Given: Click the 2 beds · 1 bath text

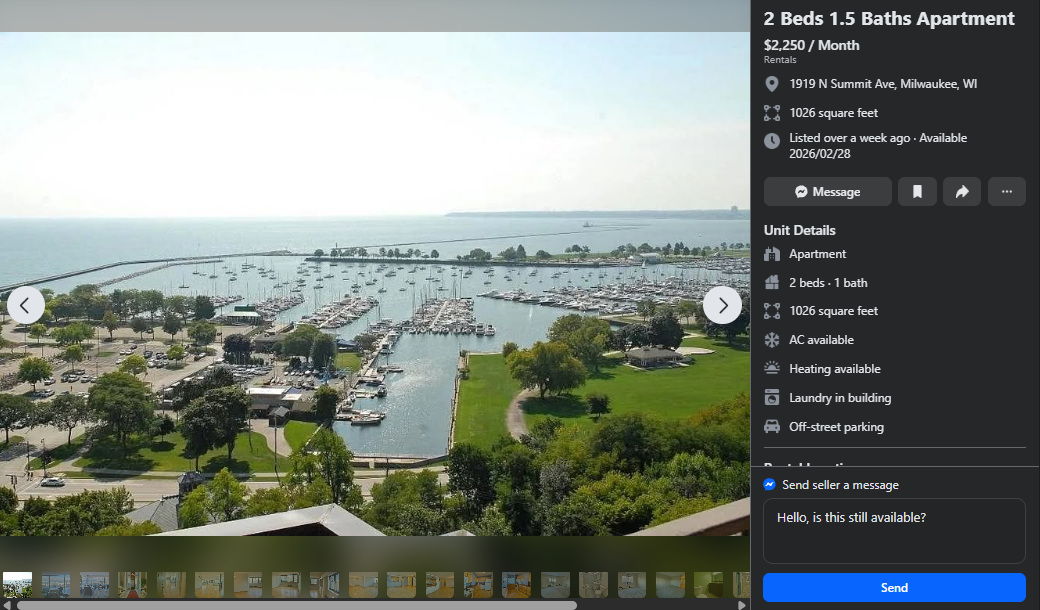Looking at the screenshot, I should coord(828,282).
